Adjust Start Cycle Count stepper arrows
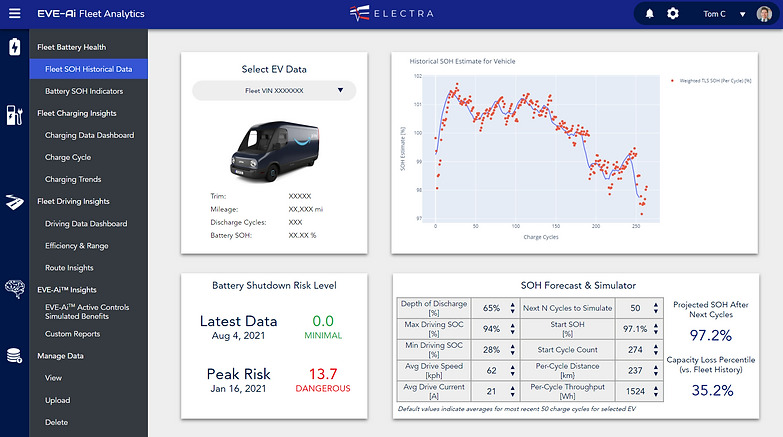783x437 pixels. 656,350
